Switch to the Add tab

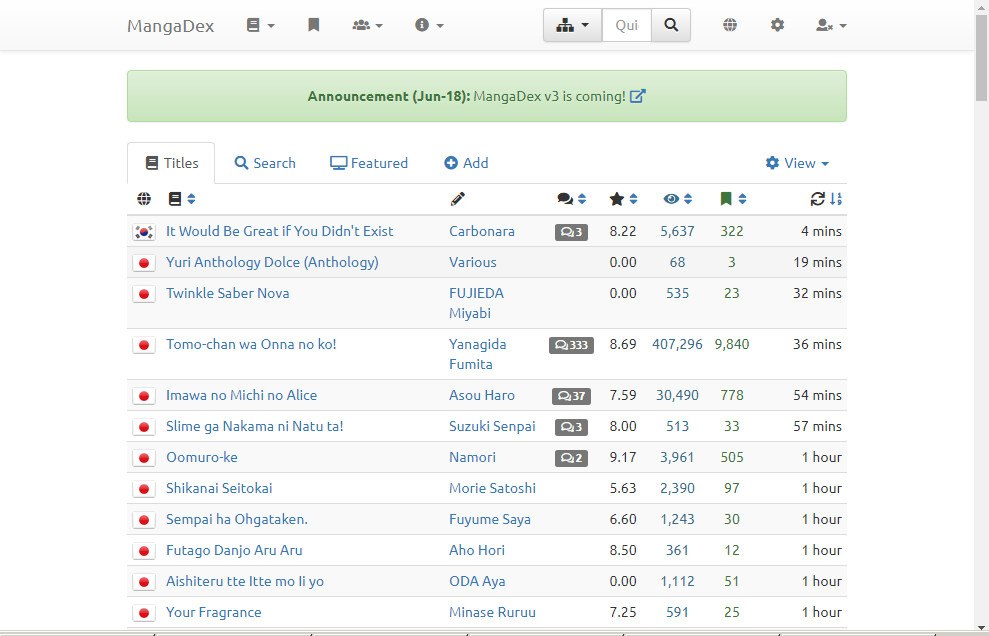coord(466,163)
